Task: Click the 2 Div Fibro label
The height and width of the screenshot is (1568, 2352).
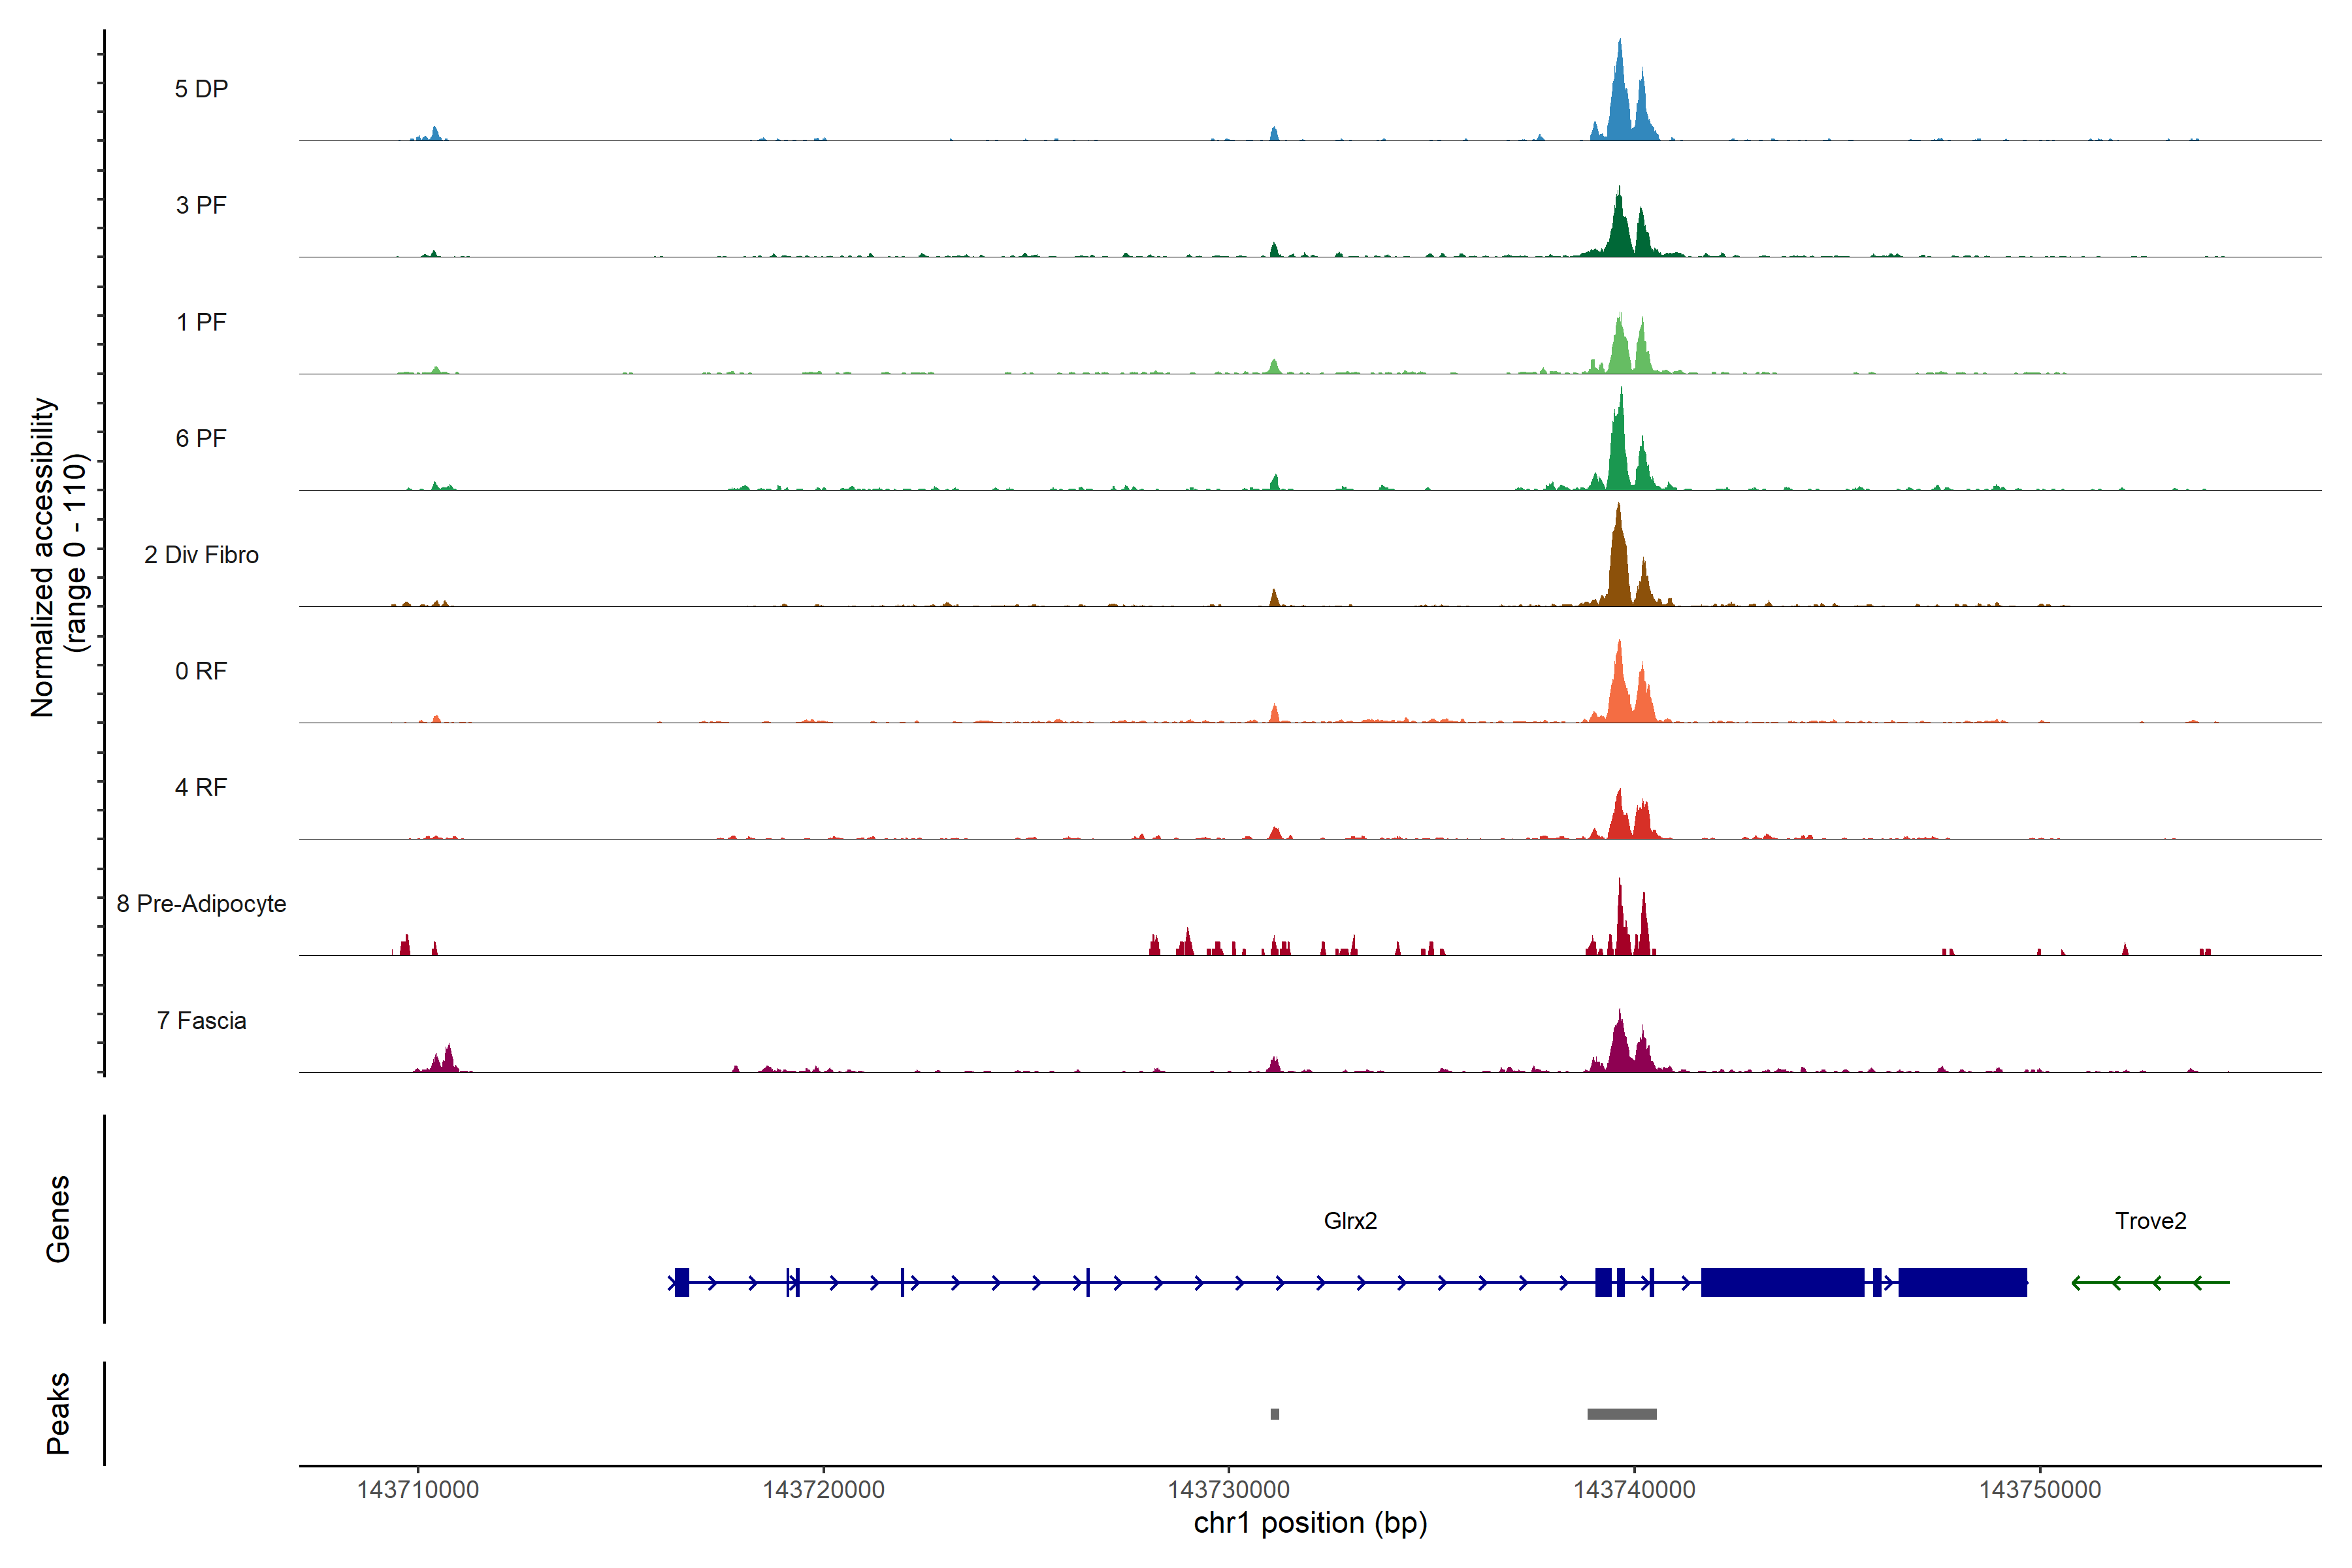Action: tap(201, 555)
